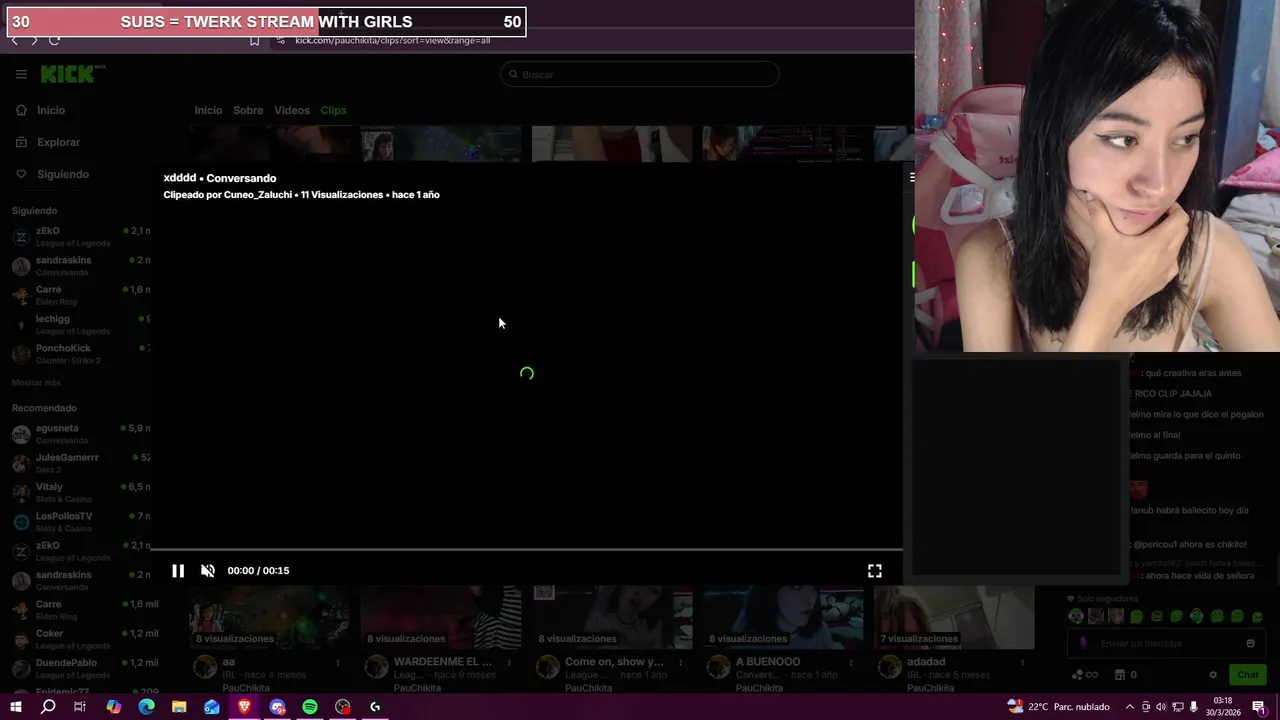Click clipper name Cuneo_Zaluchi

click(x=258, y=195)
